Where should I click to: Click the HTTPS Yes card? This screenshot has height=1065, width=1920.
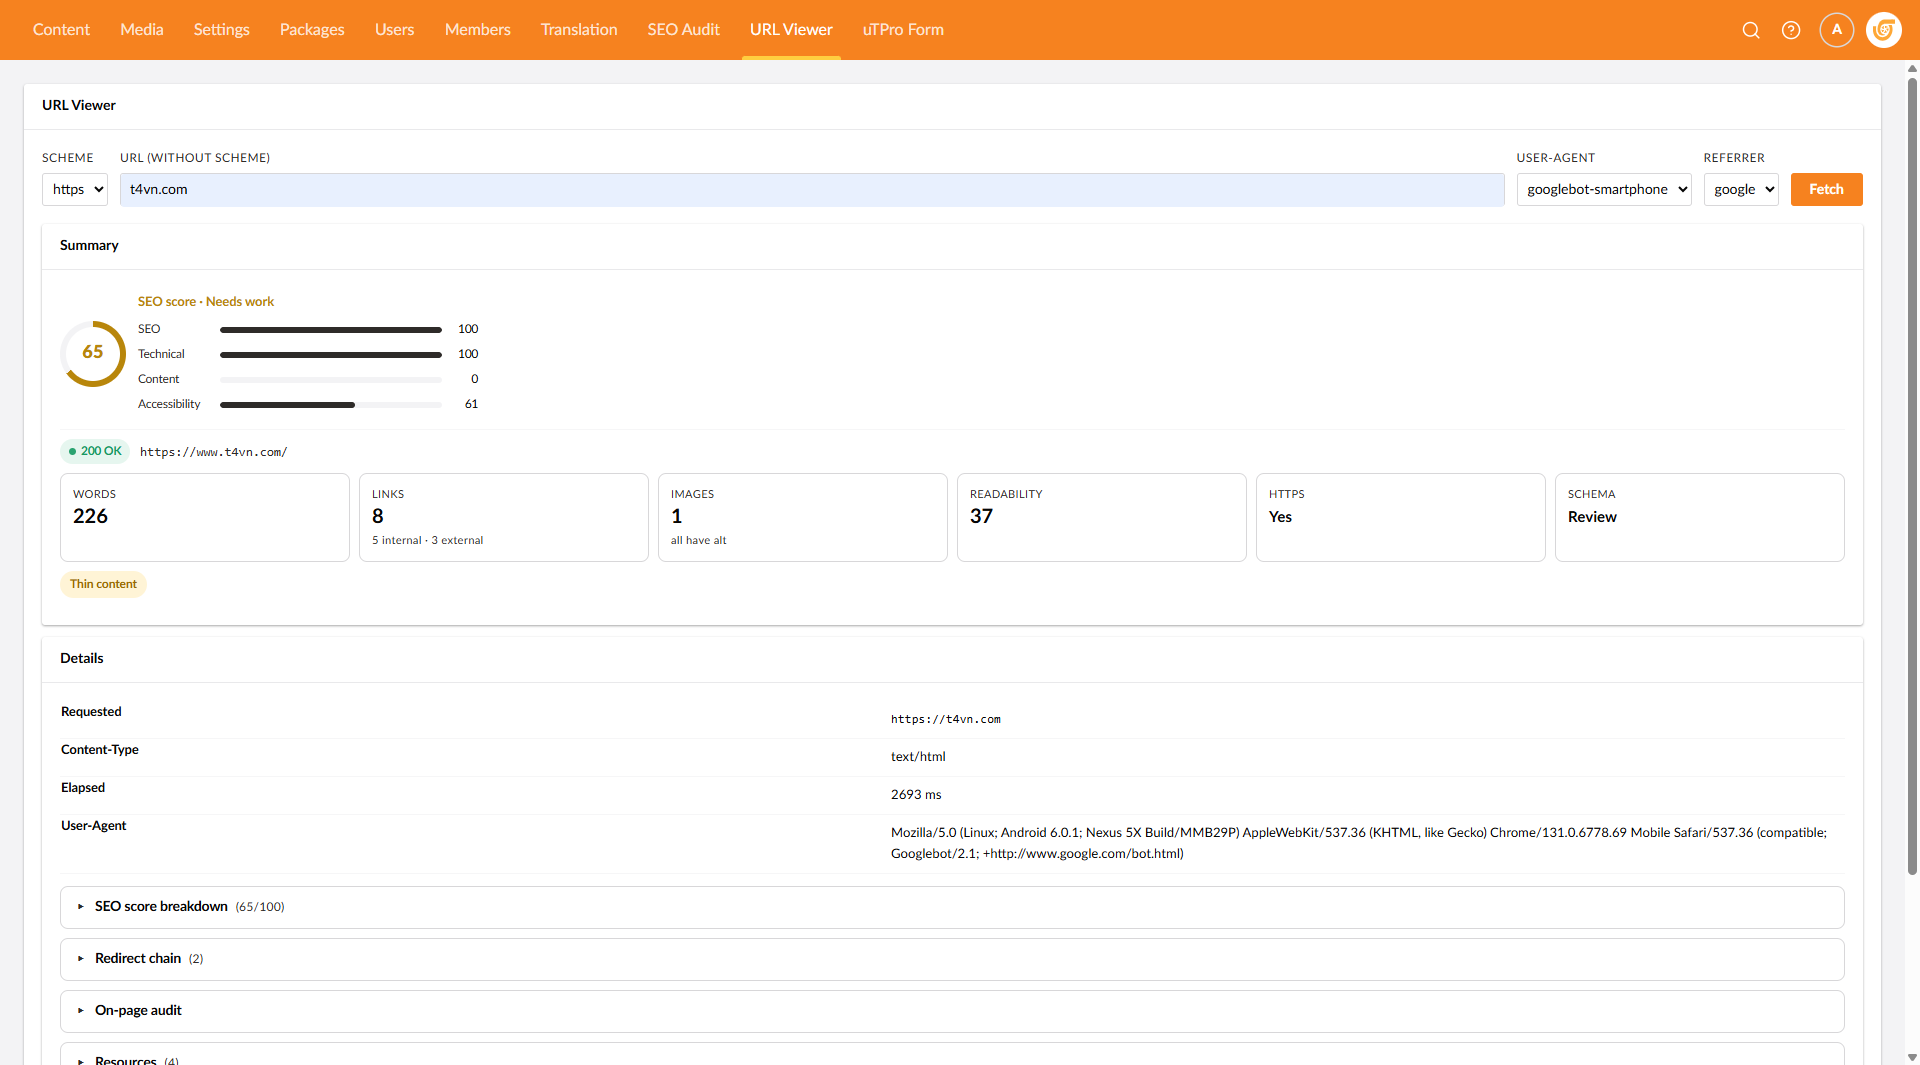(x=1401, y=517)
